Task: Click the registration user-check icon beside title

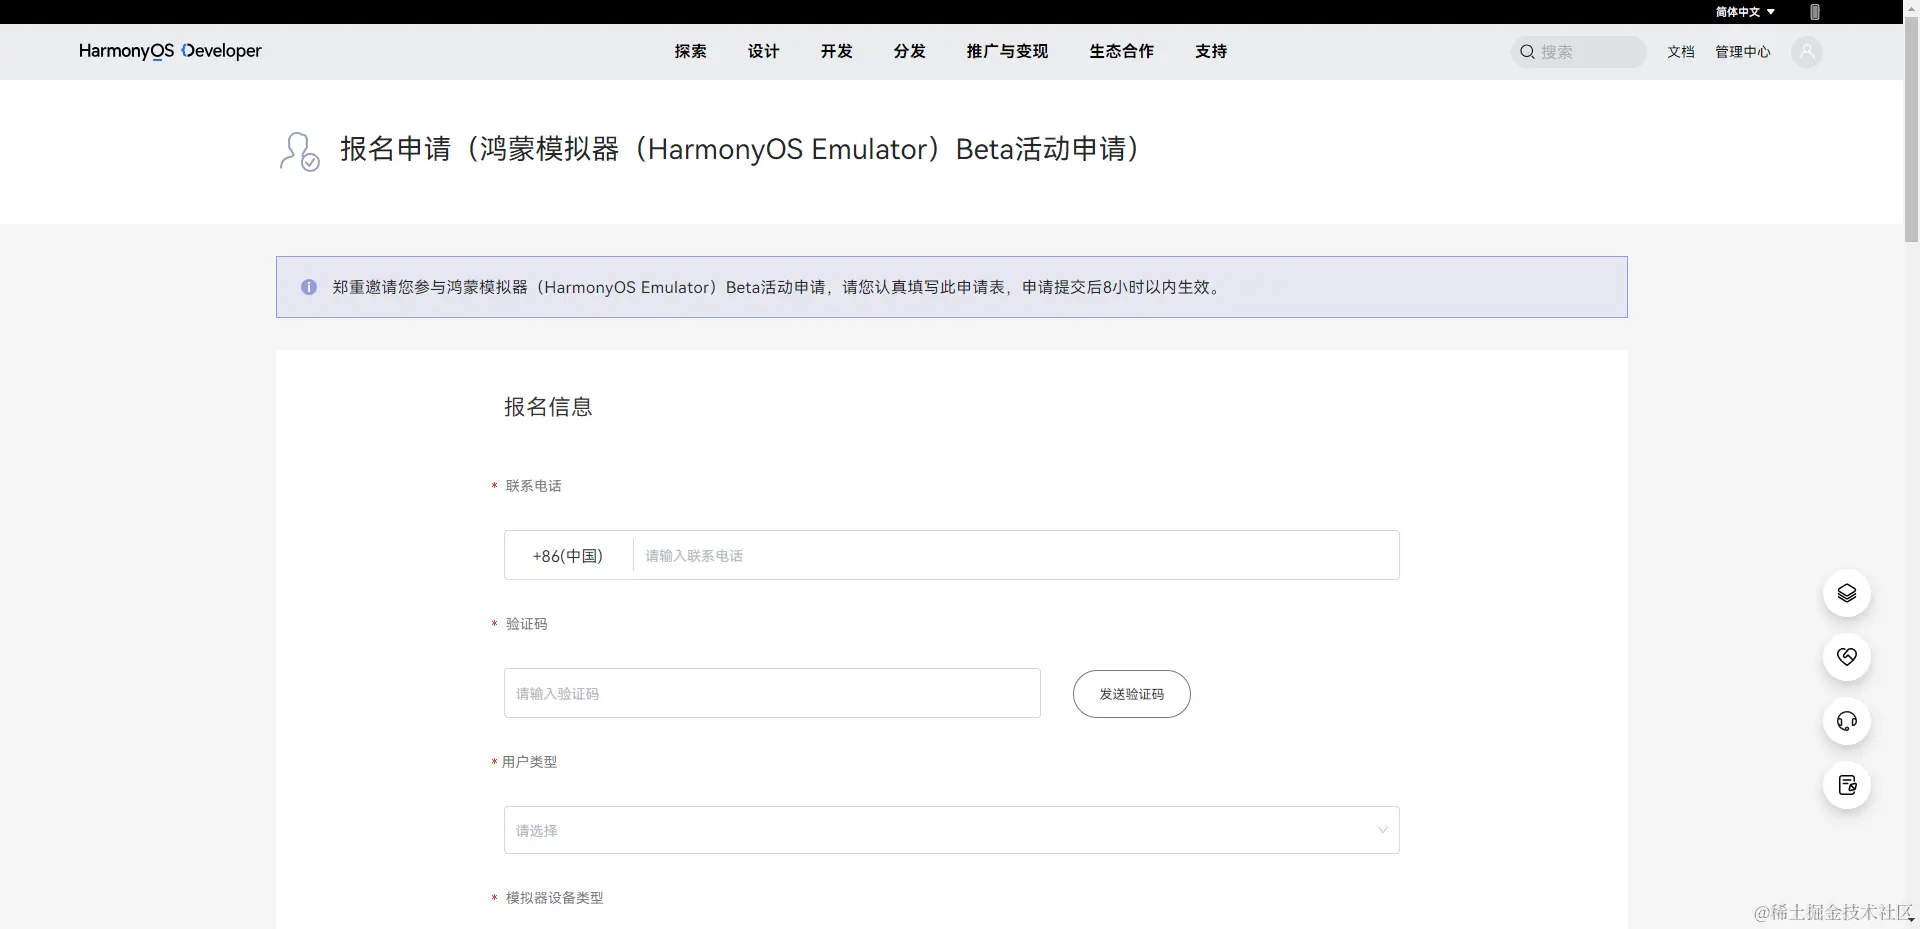Action: pyautogui.click(x=299, y=151)
